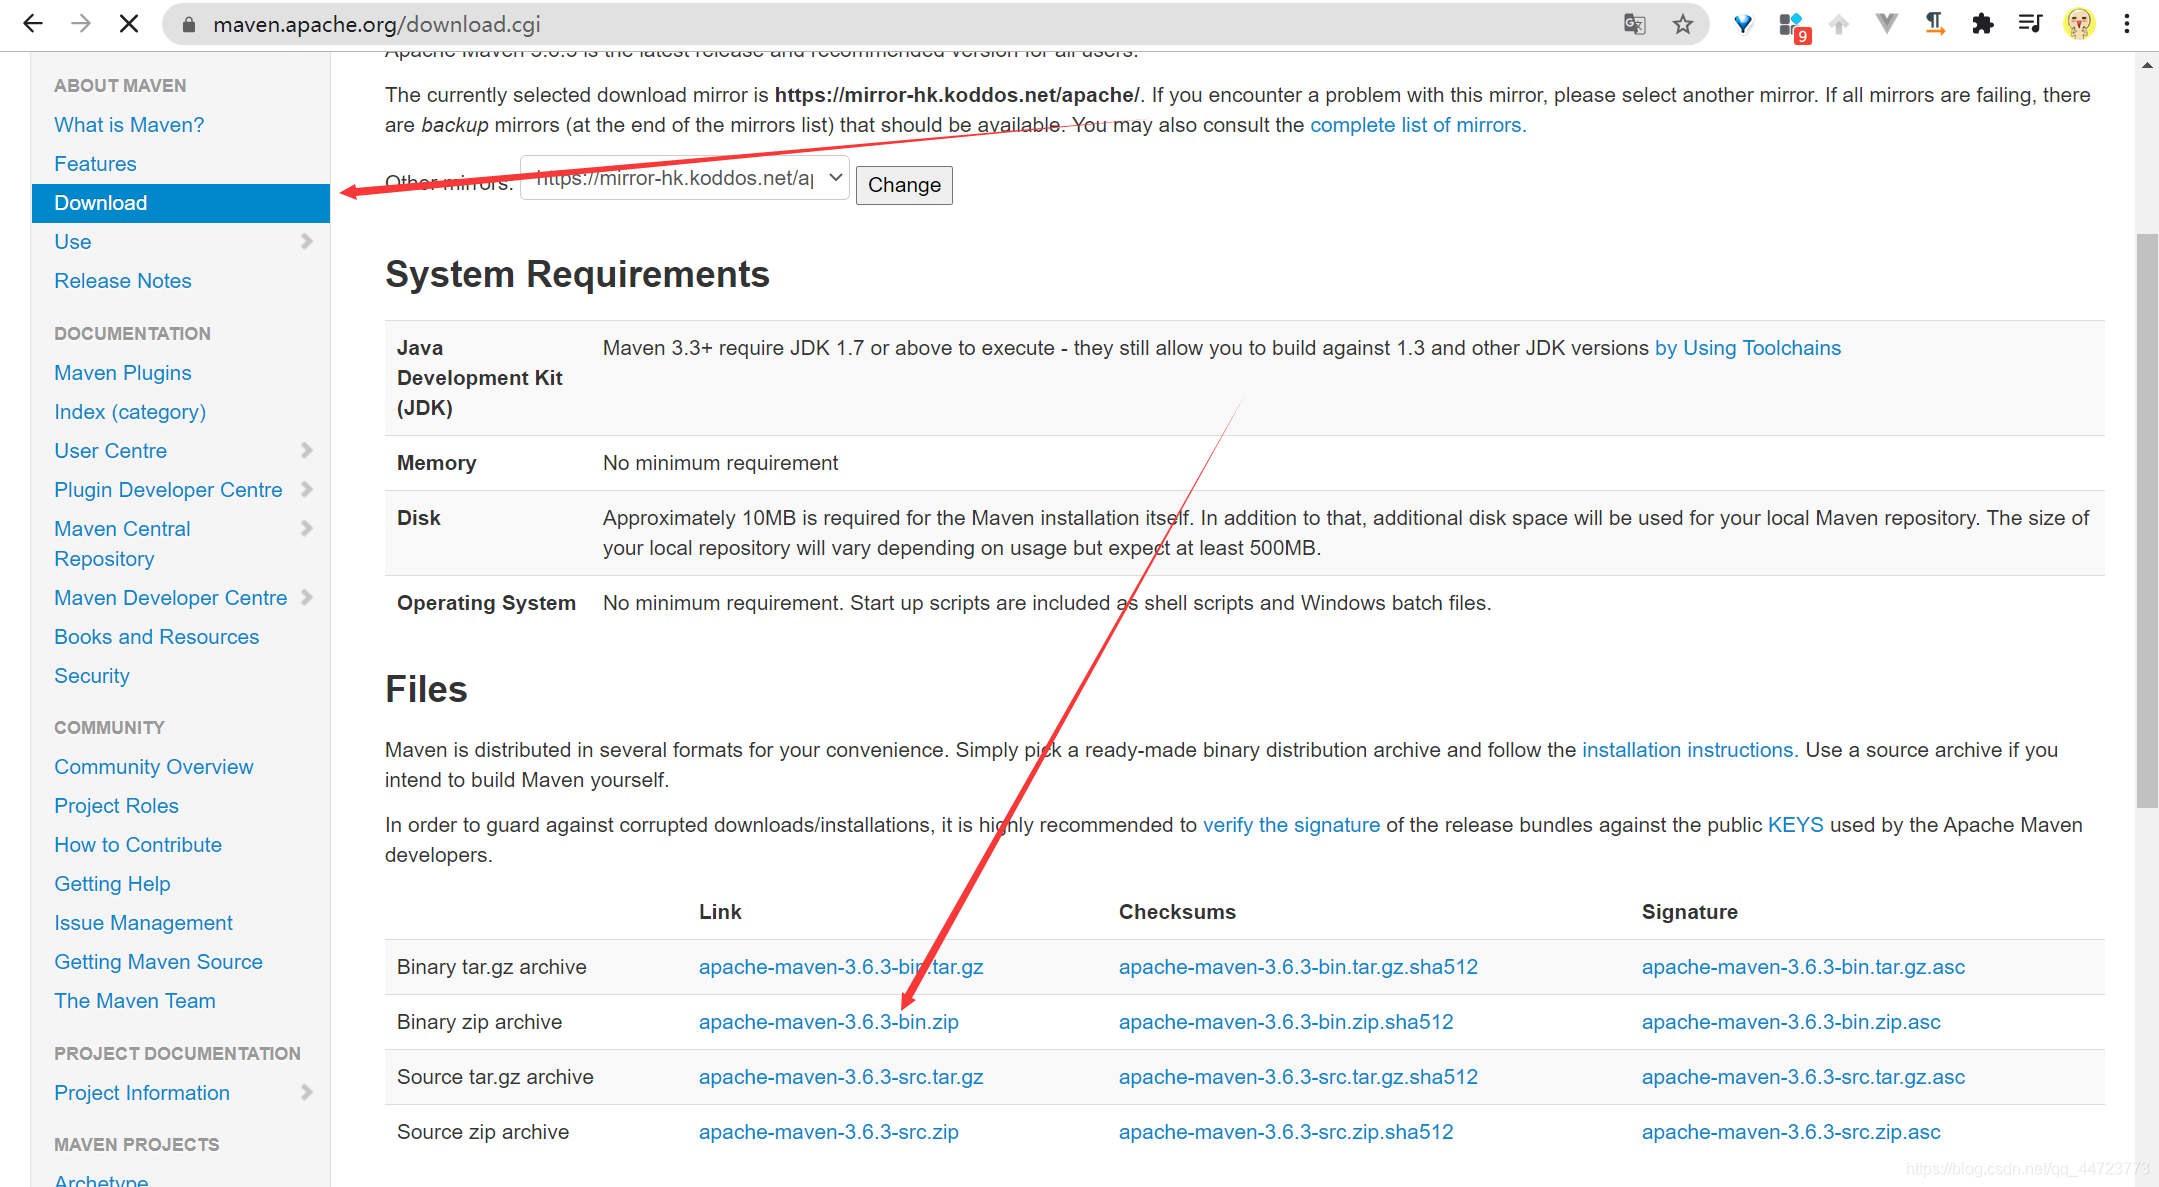Open the Extensions puzzle icon
This screenshot has height=1187, width=2159.
point(1982,24)
